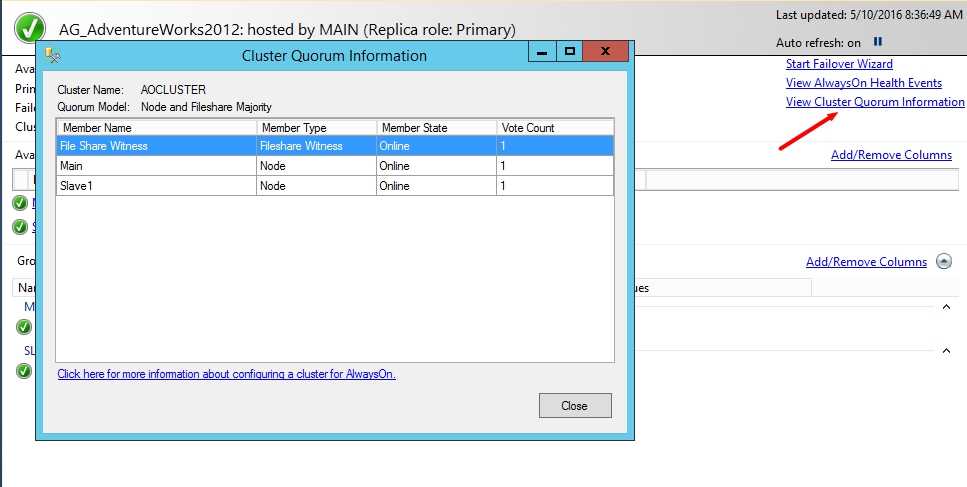This screenshot has height=487, width=967.
Task: Click Online state cell for Slave1
Action: click(437, 186)
